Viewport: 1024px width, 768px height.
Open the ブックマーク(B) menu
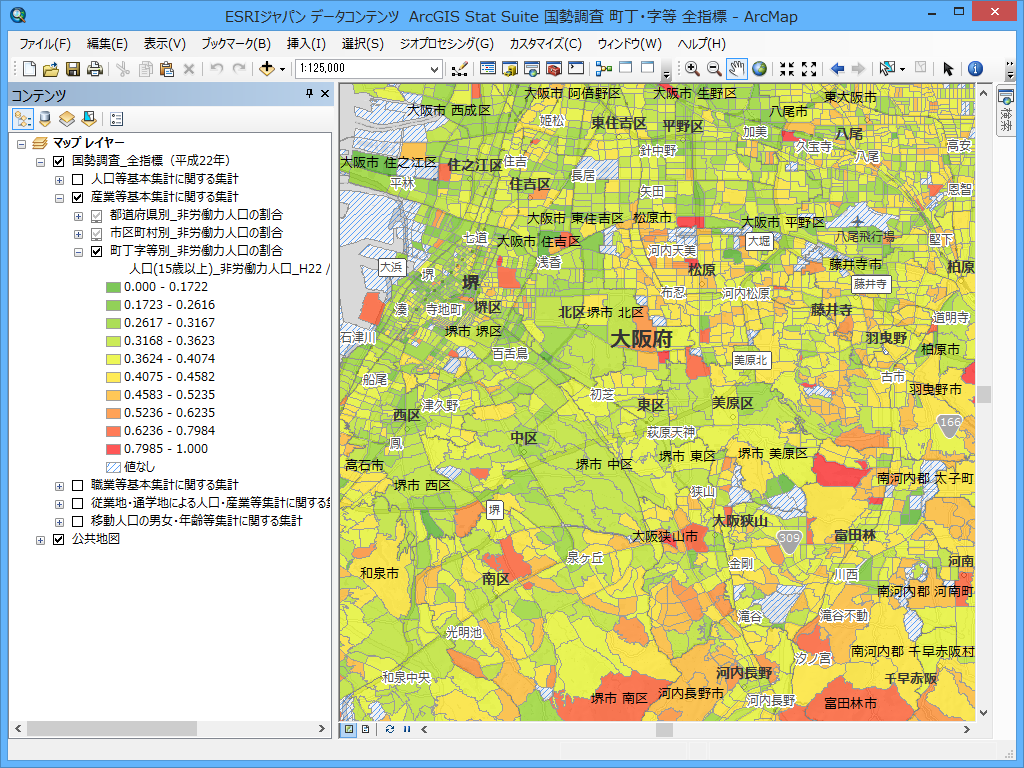[235, 44]
